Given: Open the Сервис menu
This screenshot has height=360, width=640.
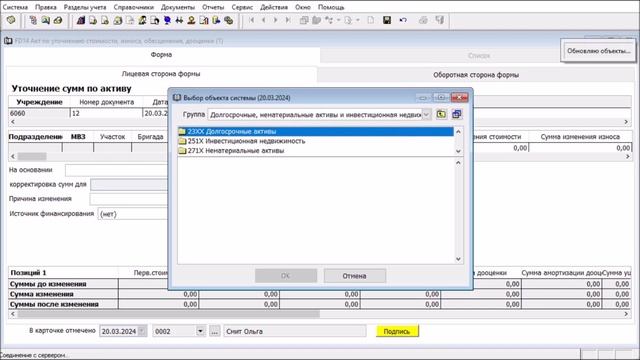Looking at the screenshot, I should coord(242,7).
